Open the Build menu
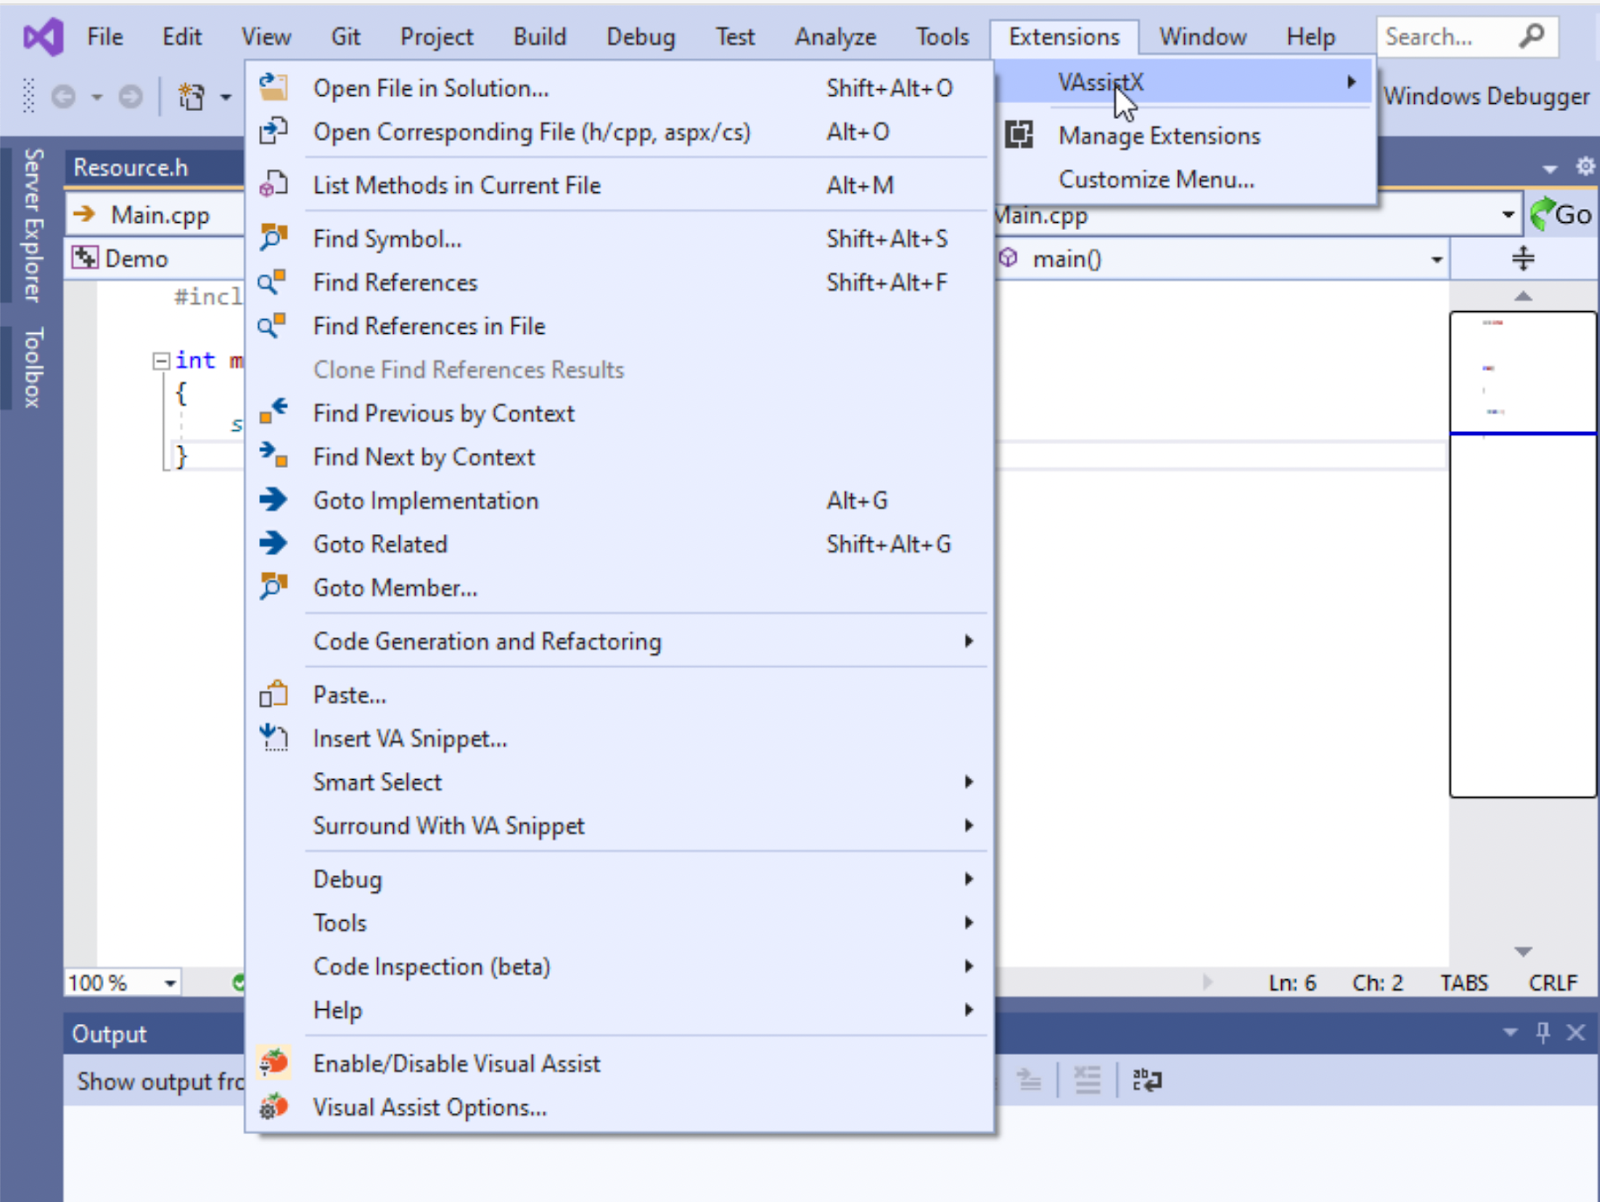Screen dimensions: 1600x1202 (540, 37)
